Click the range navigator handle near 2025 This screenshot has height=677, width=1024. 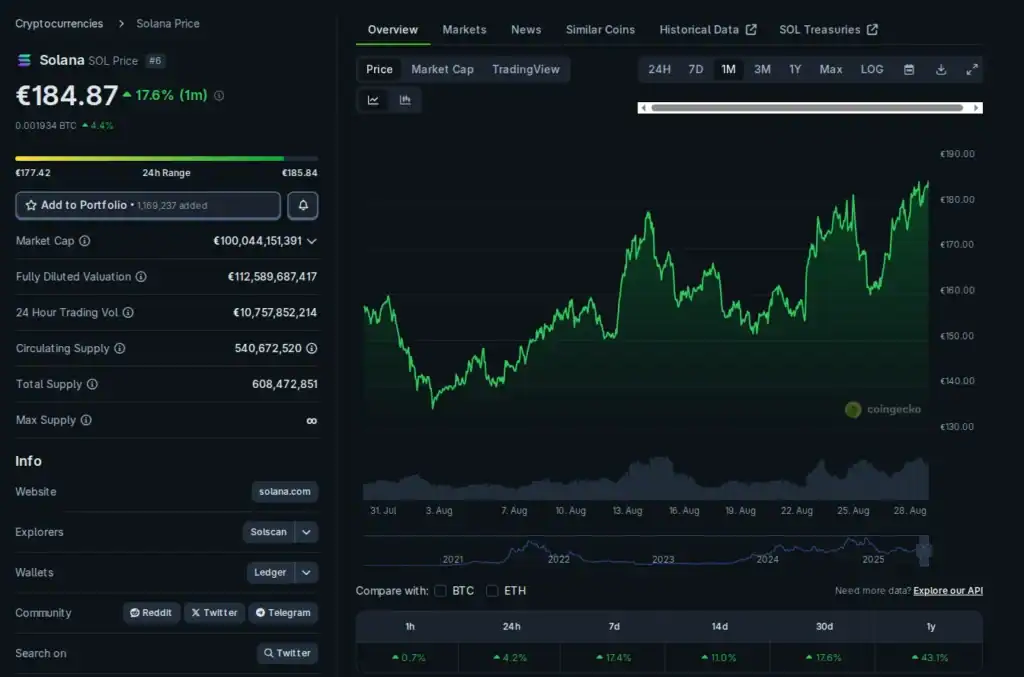(x=923, y=551)
